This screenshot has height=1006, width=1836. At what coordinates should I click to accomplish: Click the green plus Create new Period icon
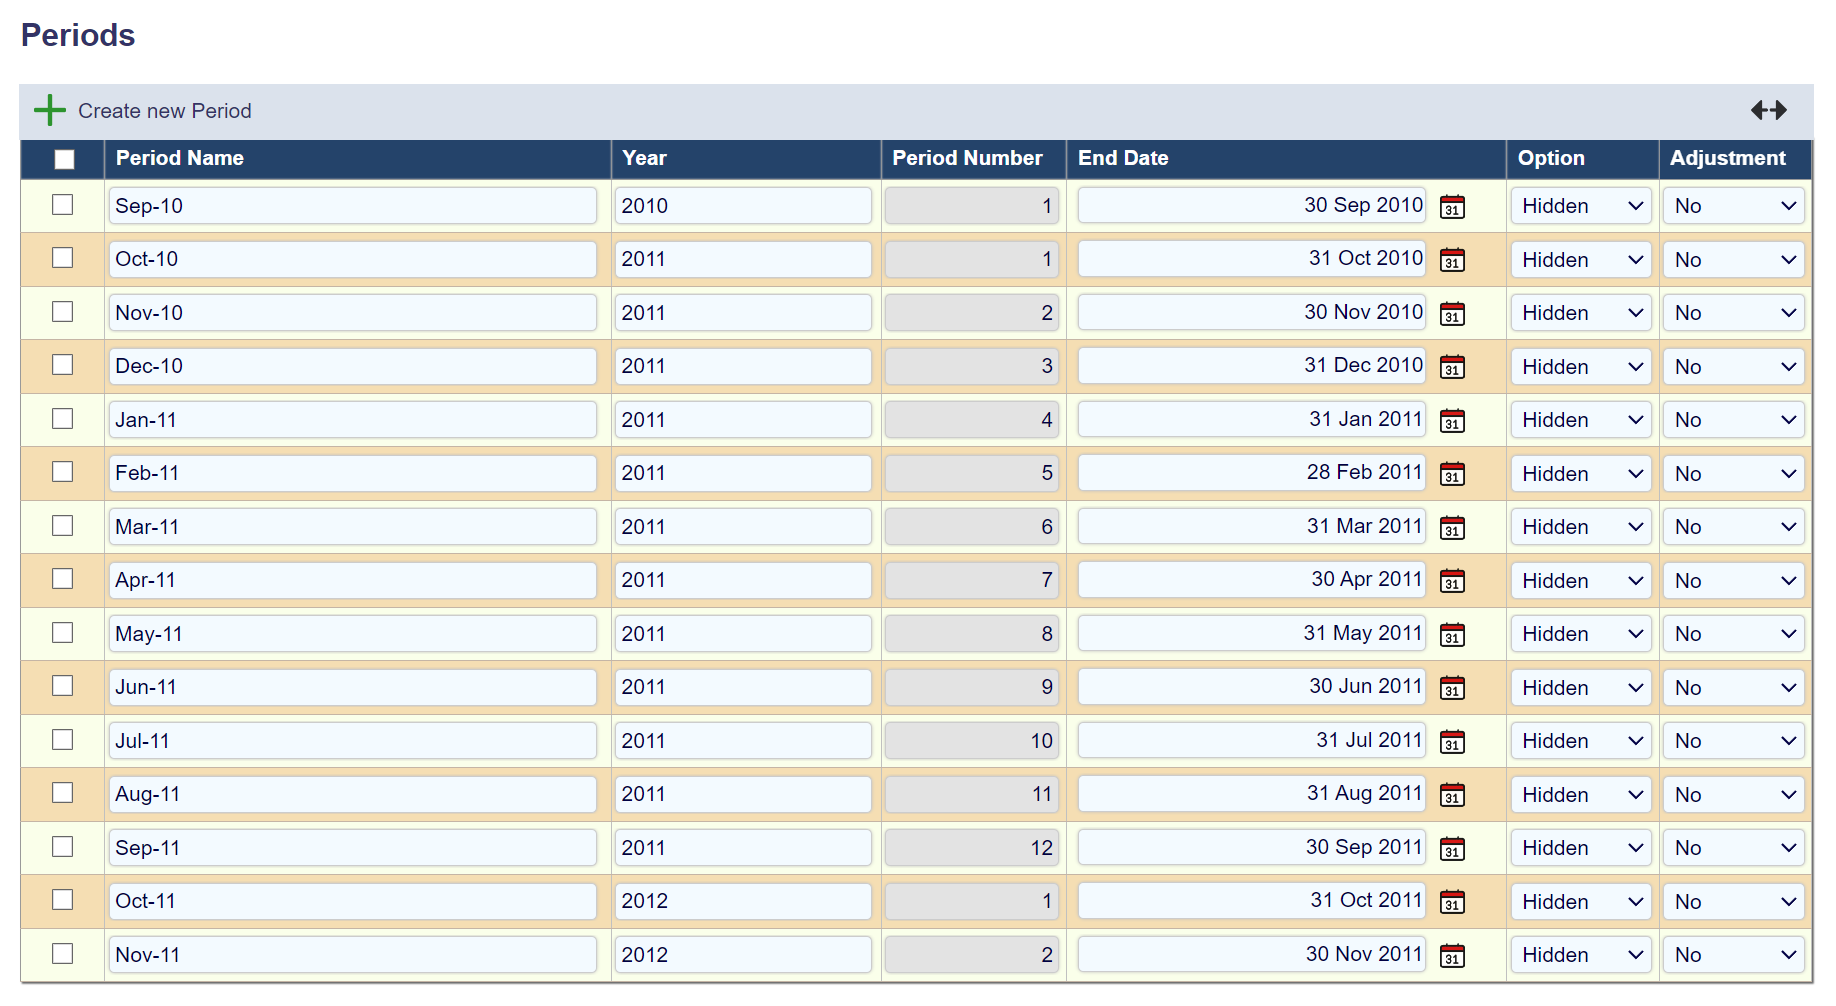[49, 110]
